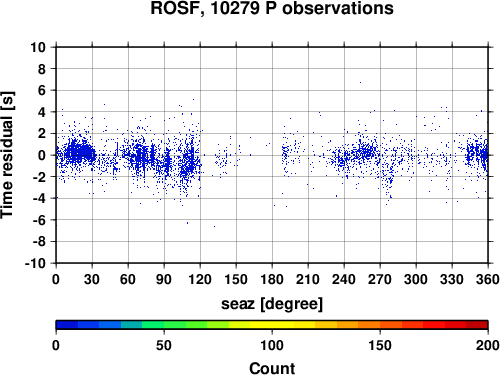Click the x-axis tick label 270
Screen dimensions: 500x375
coord(380,279)
